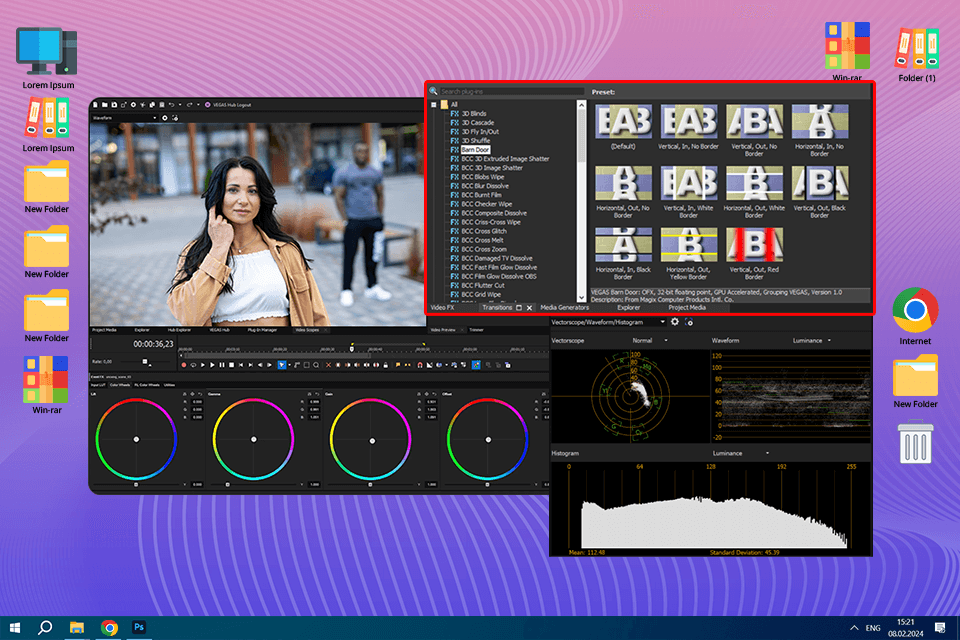This screenshot has width=960, height=640.
Task: Open Windows search from taskbar
Action: click(x=45, y=628)
